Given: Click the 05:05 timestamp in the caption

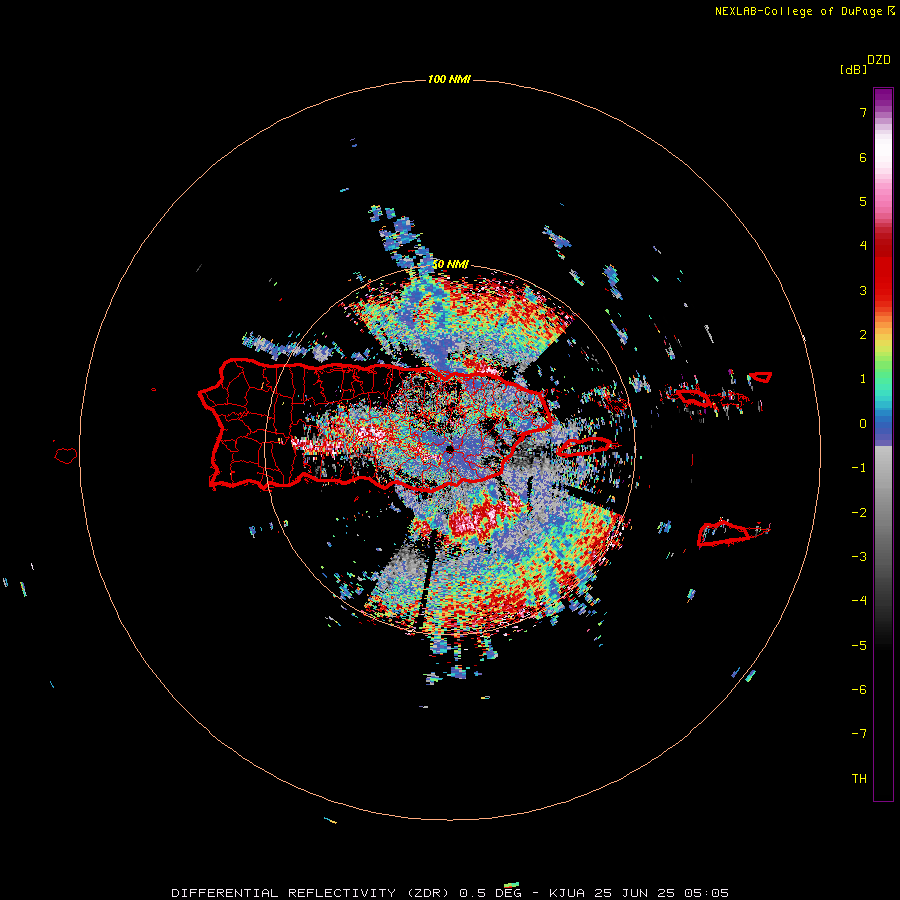Looking at the screenshot, I should [x=707, y=893].
